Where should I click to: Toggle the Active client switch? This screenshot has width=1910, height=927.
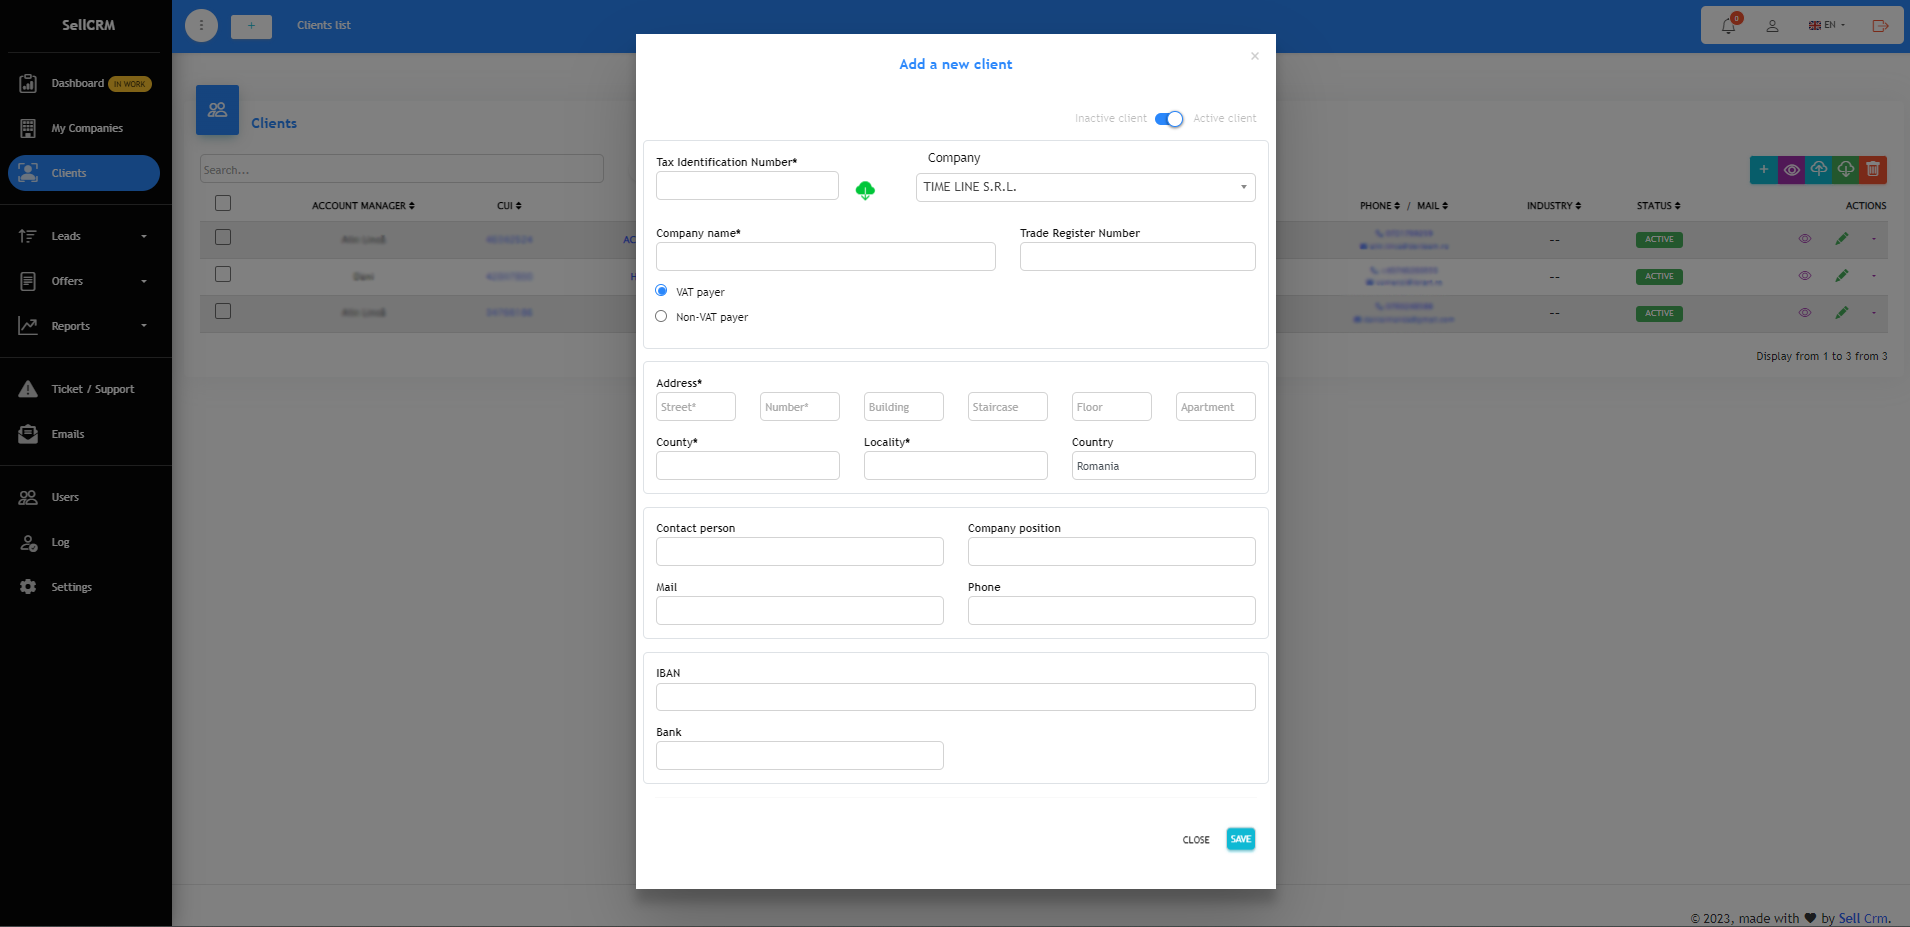coord(1168,119)
